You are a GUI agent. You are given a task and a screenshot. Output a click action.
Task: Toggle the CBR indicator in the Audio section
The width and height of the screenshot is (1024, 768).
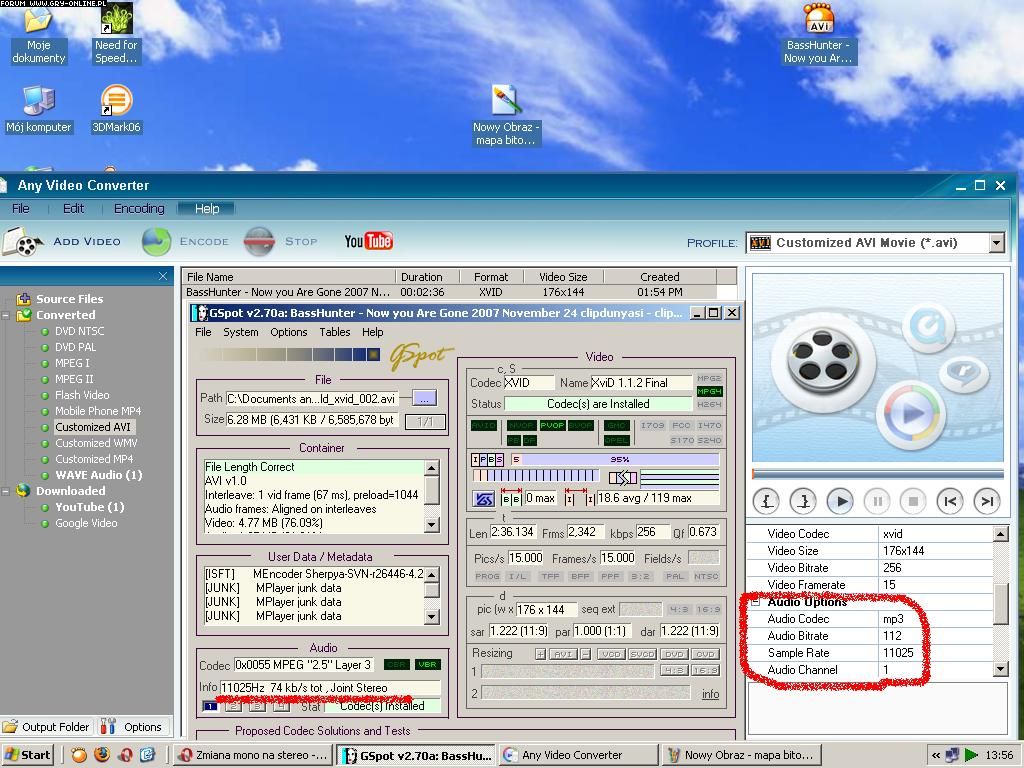pos(396,665)
